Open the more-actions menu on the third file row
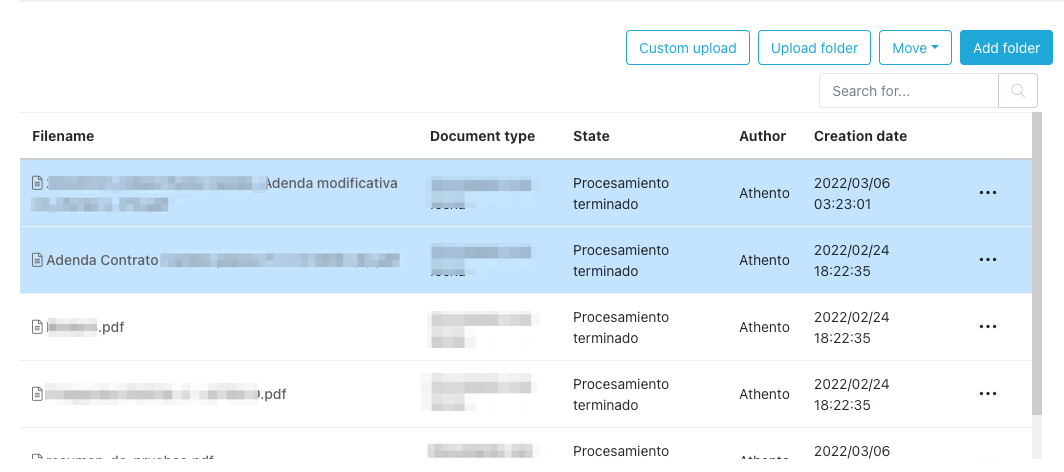The width and height of the screenshot is (1064, 472). 988,327
